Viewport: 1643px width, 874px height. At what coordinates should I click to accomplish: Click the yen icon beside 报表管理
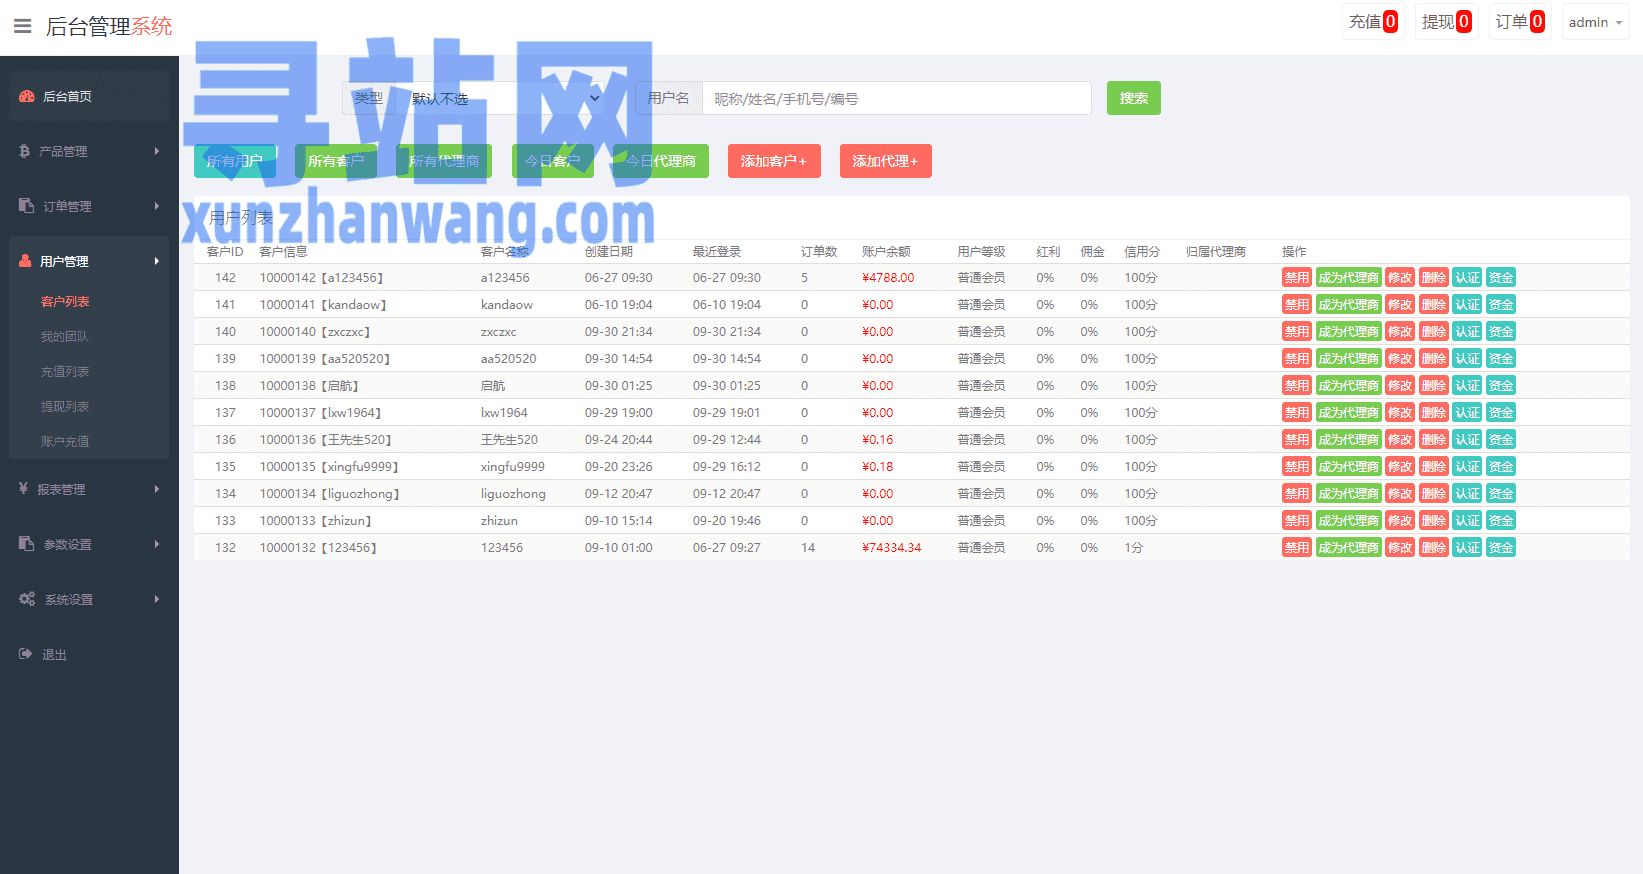coord(24,489)
